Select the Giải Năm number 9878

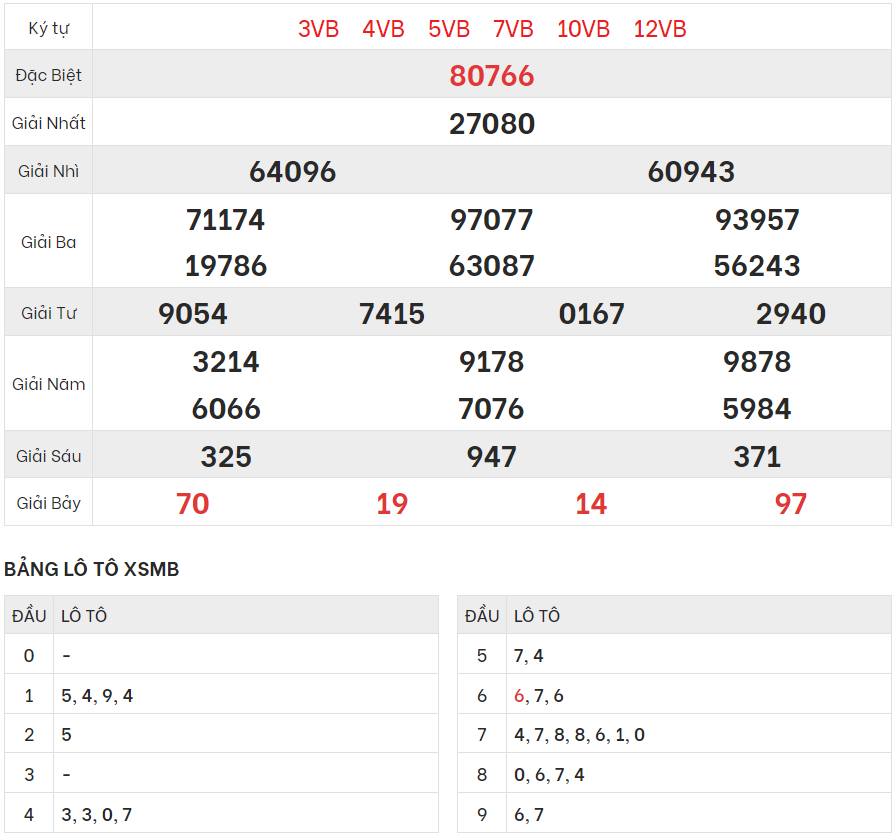[x=757, y=362]
